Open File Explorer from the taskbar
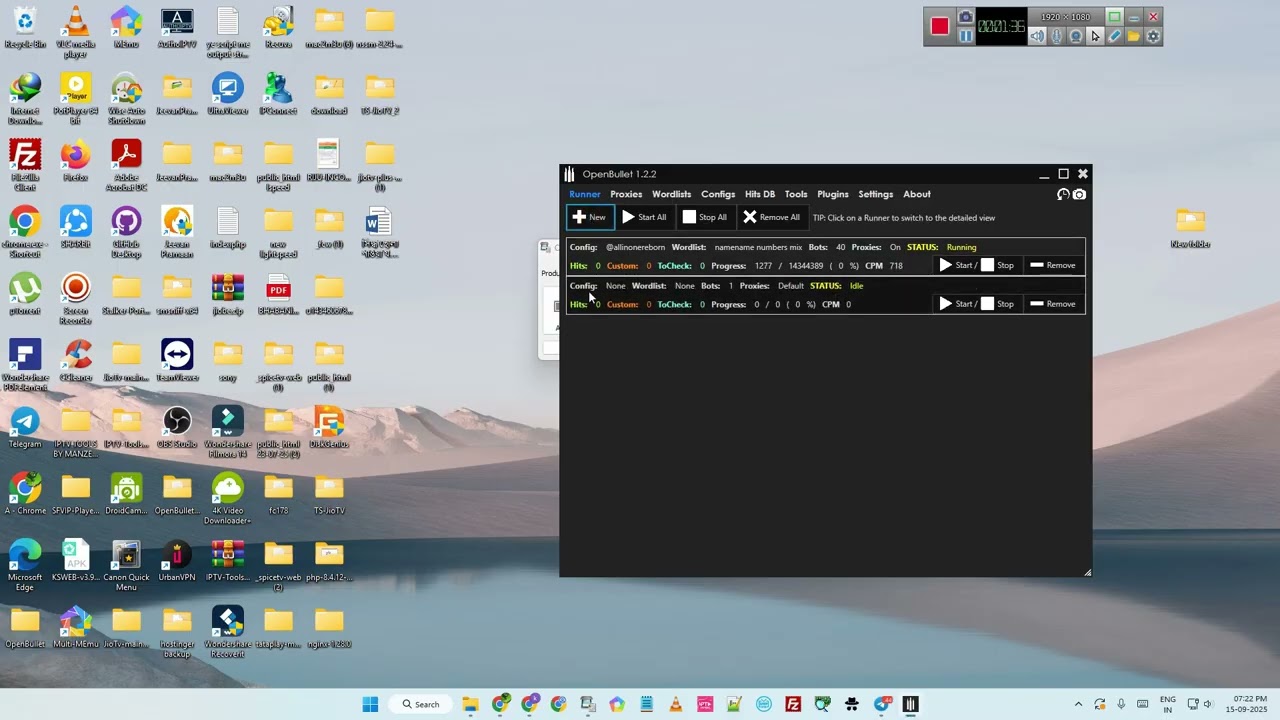Viewport: 1280px width, 720px height. pos(470,704)
